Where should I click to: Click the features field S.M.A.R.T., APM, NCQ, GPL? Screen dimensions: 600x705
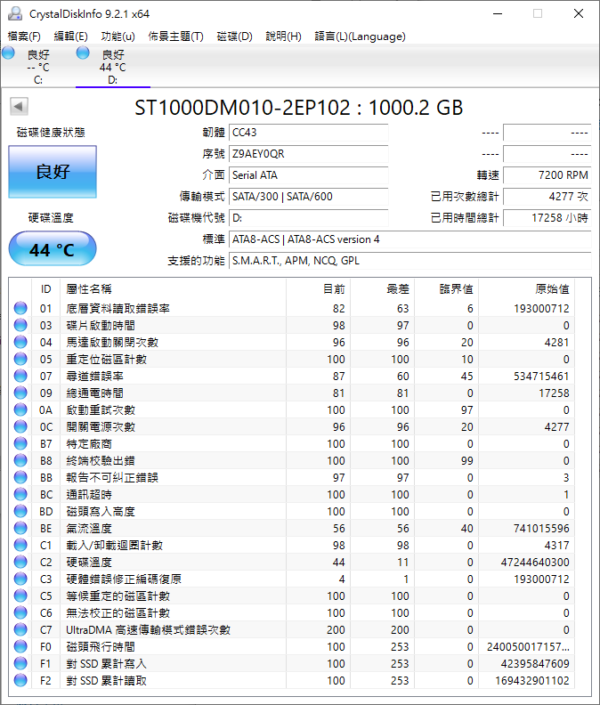pos(410,261)
